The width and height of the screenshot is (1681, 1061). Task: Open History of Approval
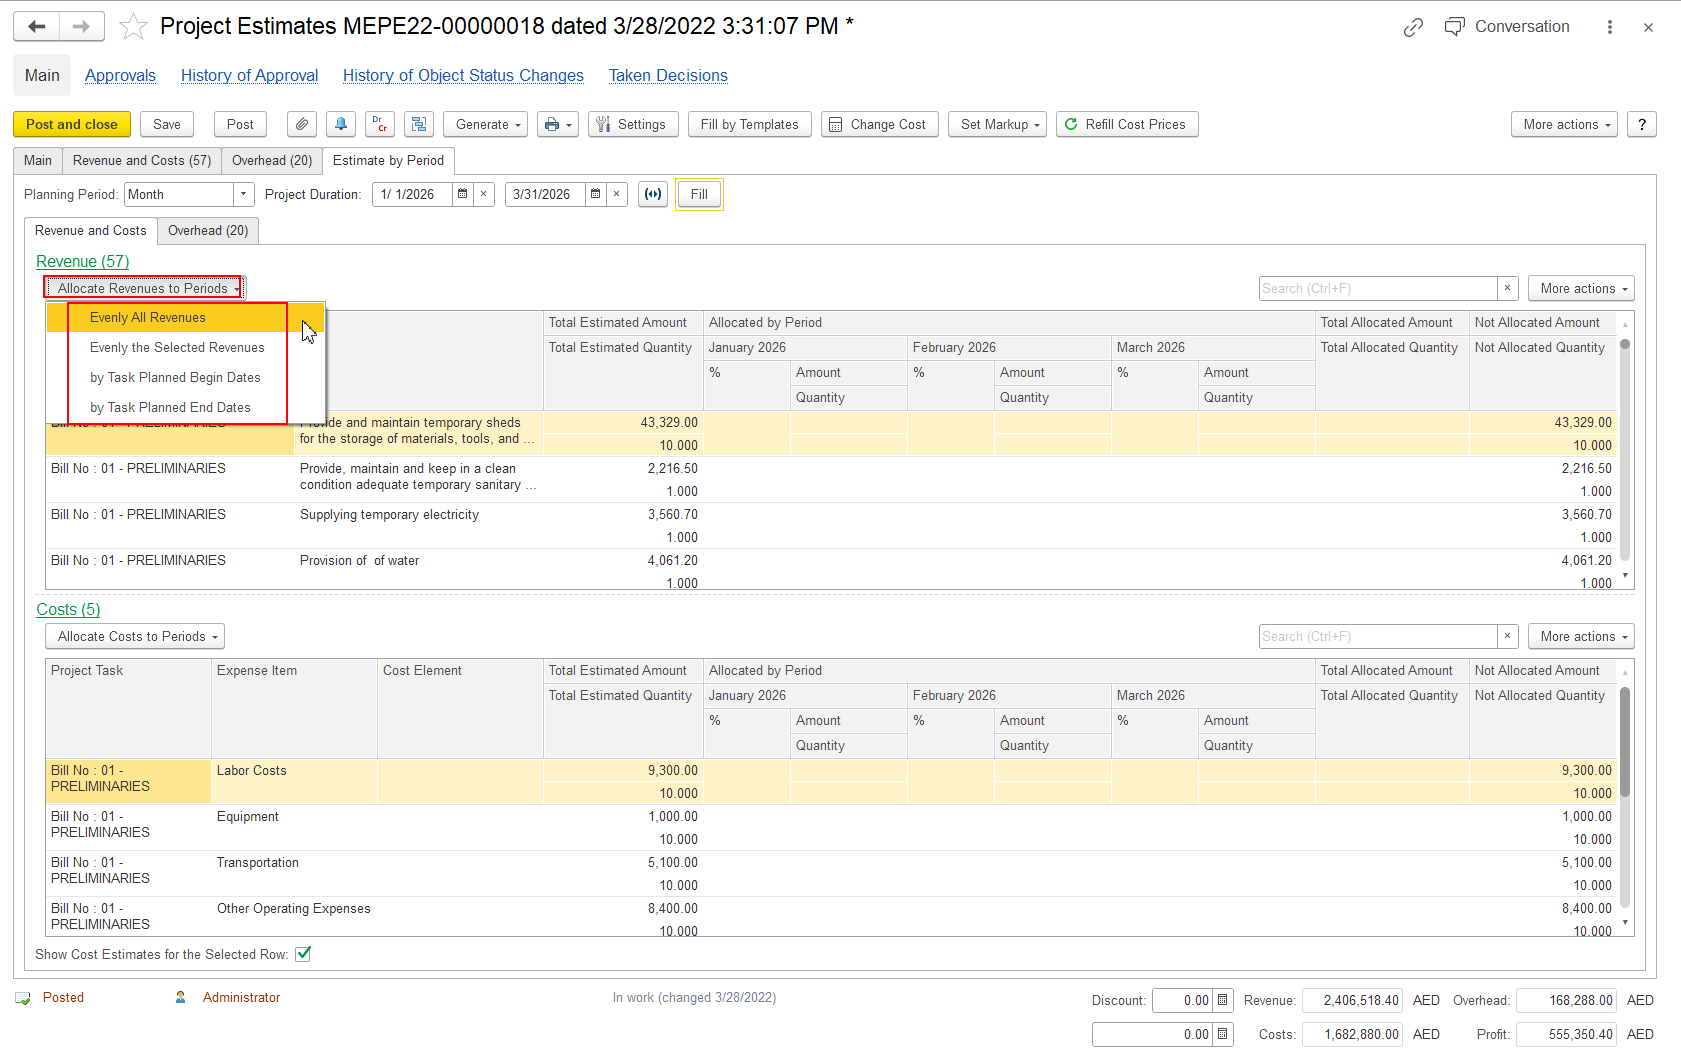point(249,75)
